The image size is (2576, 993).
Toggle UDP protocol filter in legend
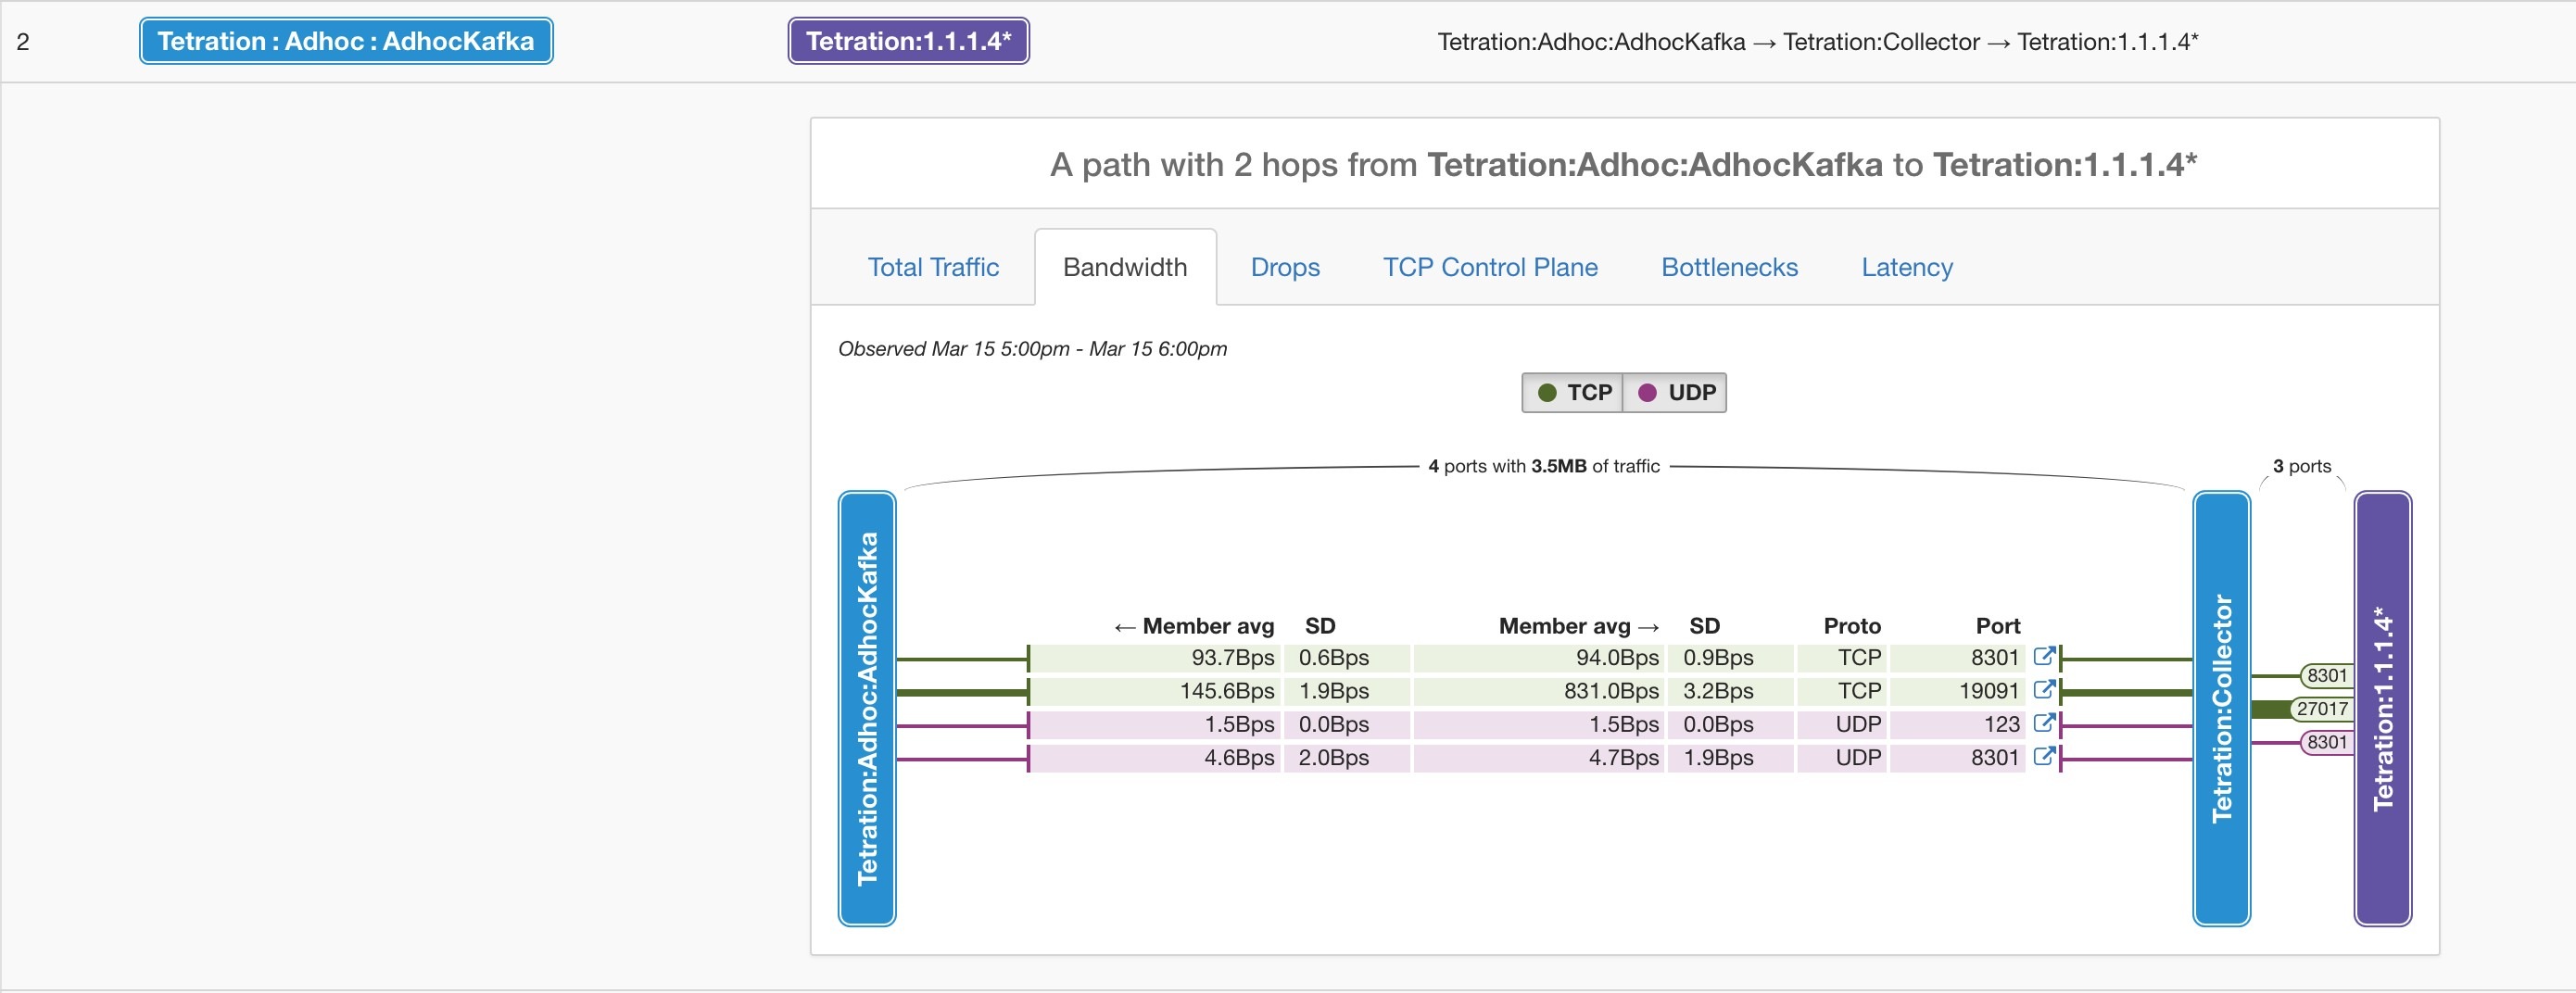click(1676, 393)
